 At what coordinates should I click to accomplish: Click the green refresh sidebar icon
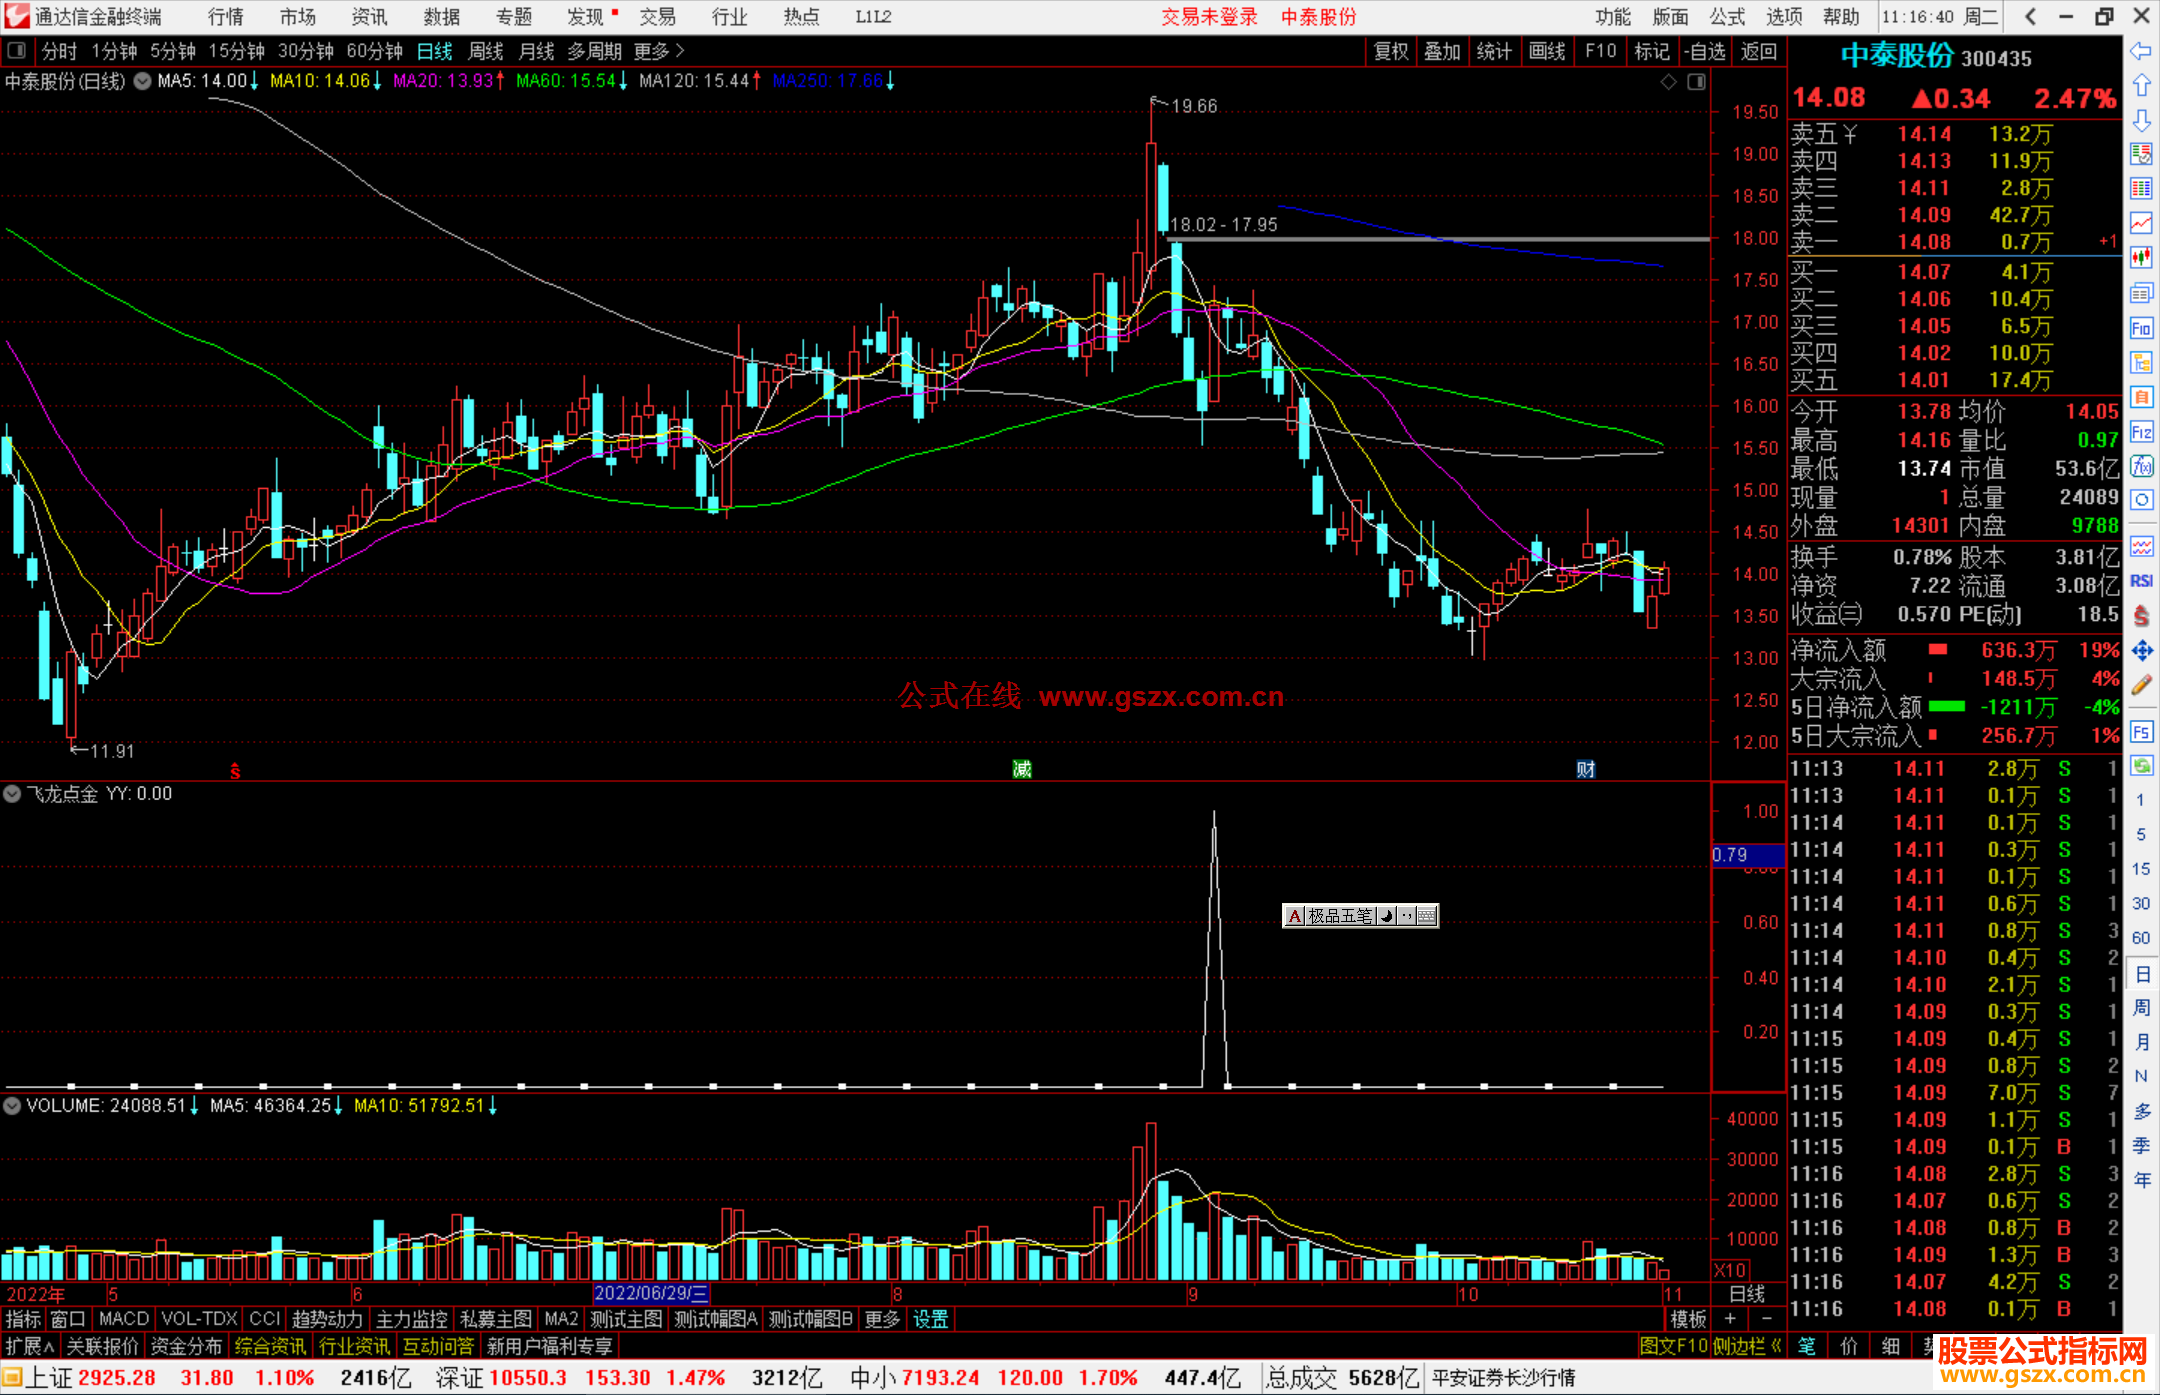tap(2141, 766)
